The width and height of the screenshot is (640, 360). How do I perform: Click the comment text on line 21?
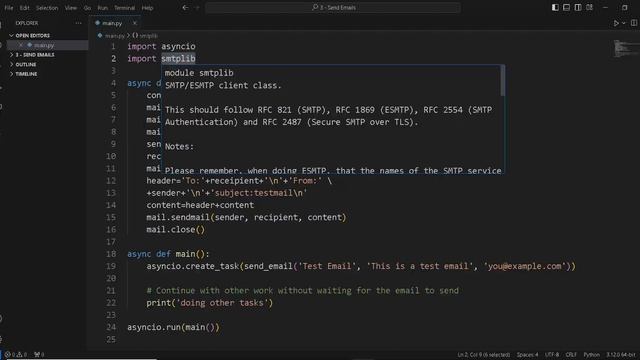pyautogui.click(x=302, y=291)
